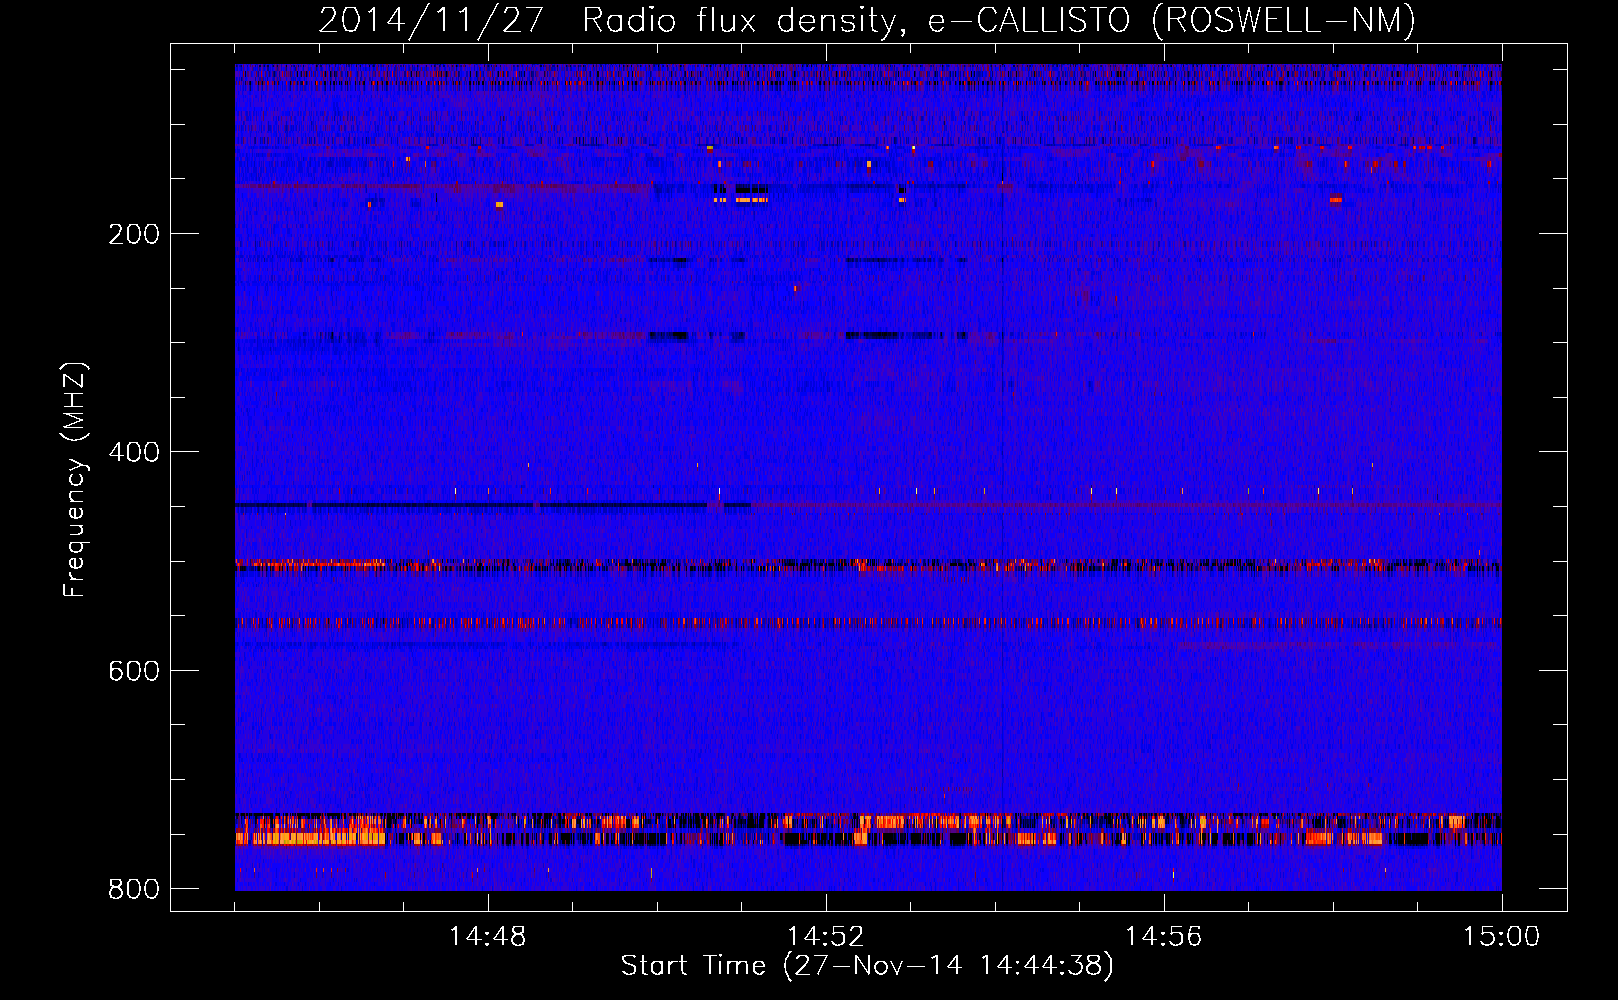Viewport: 1618px width, 1000px height.
Task: Click the 14:52 time tick label
Action: (826, 937)
